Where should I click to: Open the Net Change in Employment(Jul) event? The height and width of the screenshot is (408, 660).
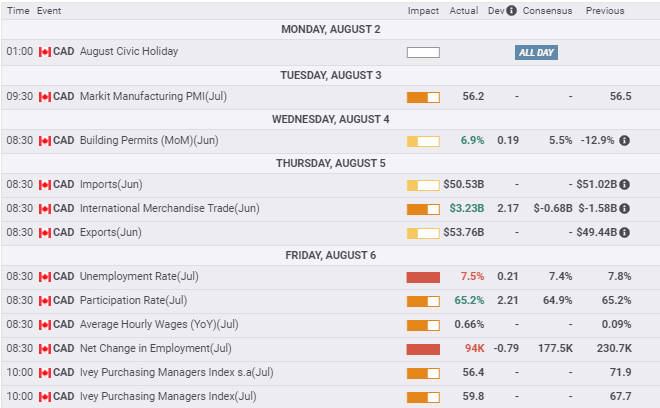click(x=149, y=348)
